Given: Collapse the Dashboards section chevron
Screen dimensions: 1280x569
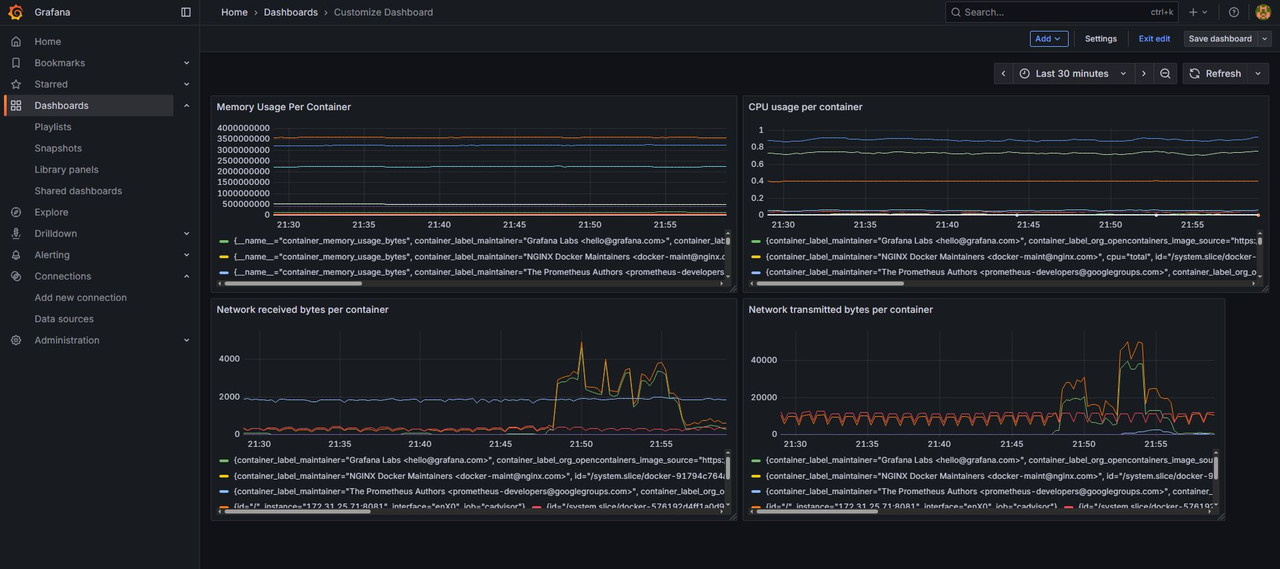Looking at the screenshot, I should click(186, 105).
